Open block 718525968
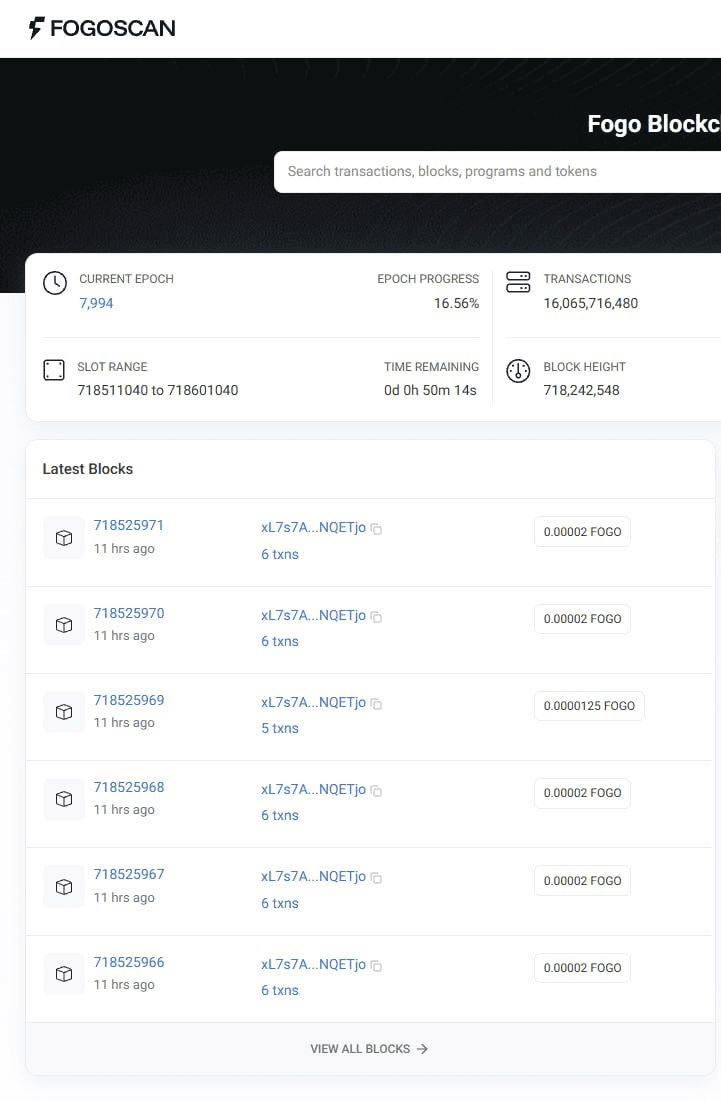This screenshot has width=721, height=1101. click(129, 787)
